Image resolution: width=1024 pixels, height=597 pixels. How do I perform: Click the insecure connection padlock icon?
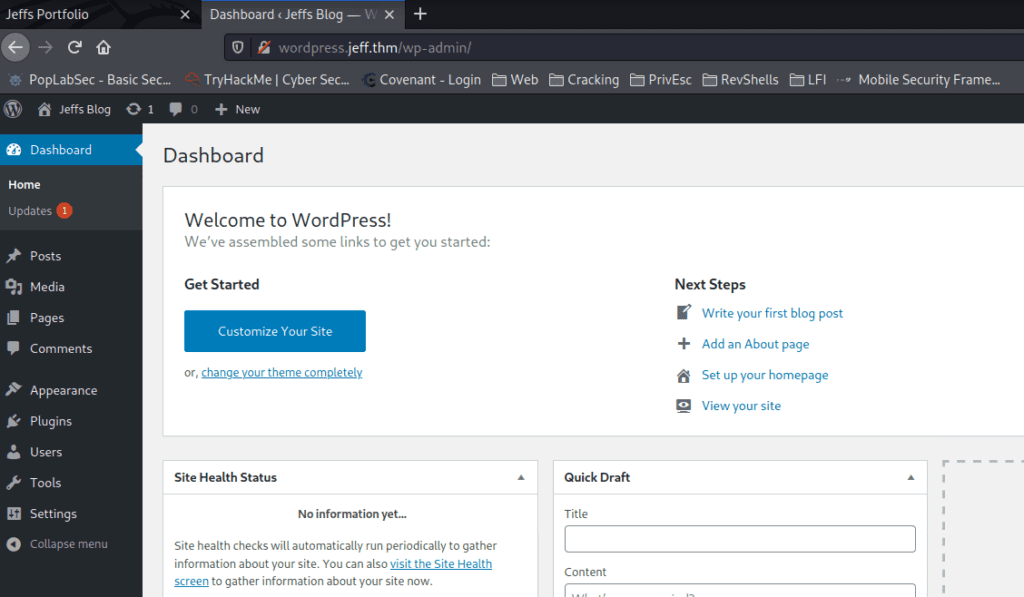tap(264, 47)
